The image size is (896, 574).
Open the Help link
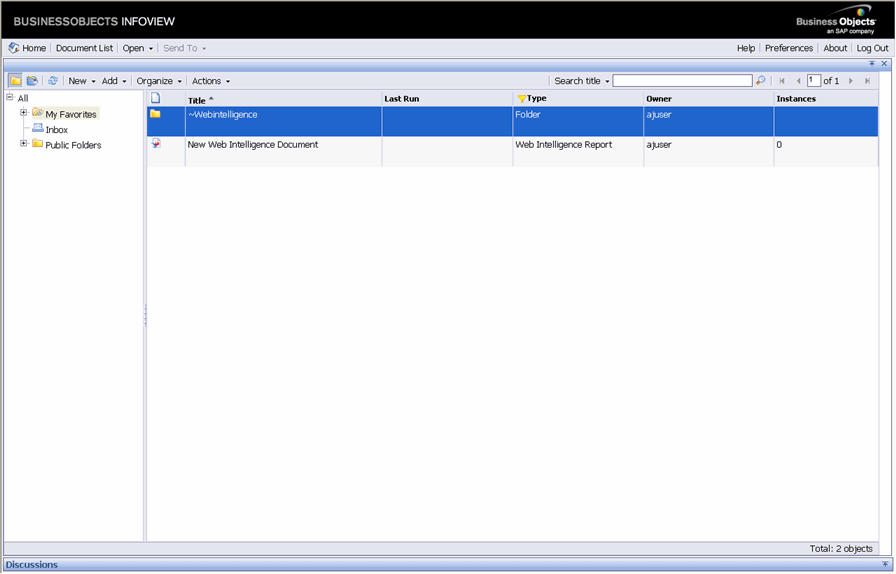click(x=746, y=48)
